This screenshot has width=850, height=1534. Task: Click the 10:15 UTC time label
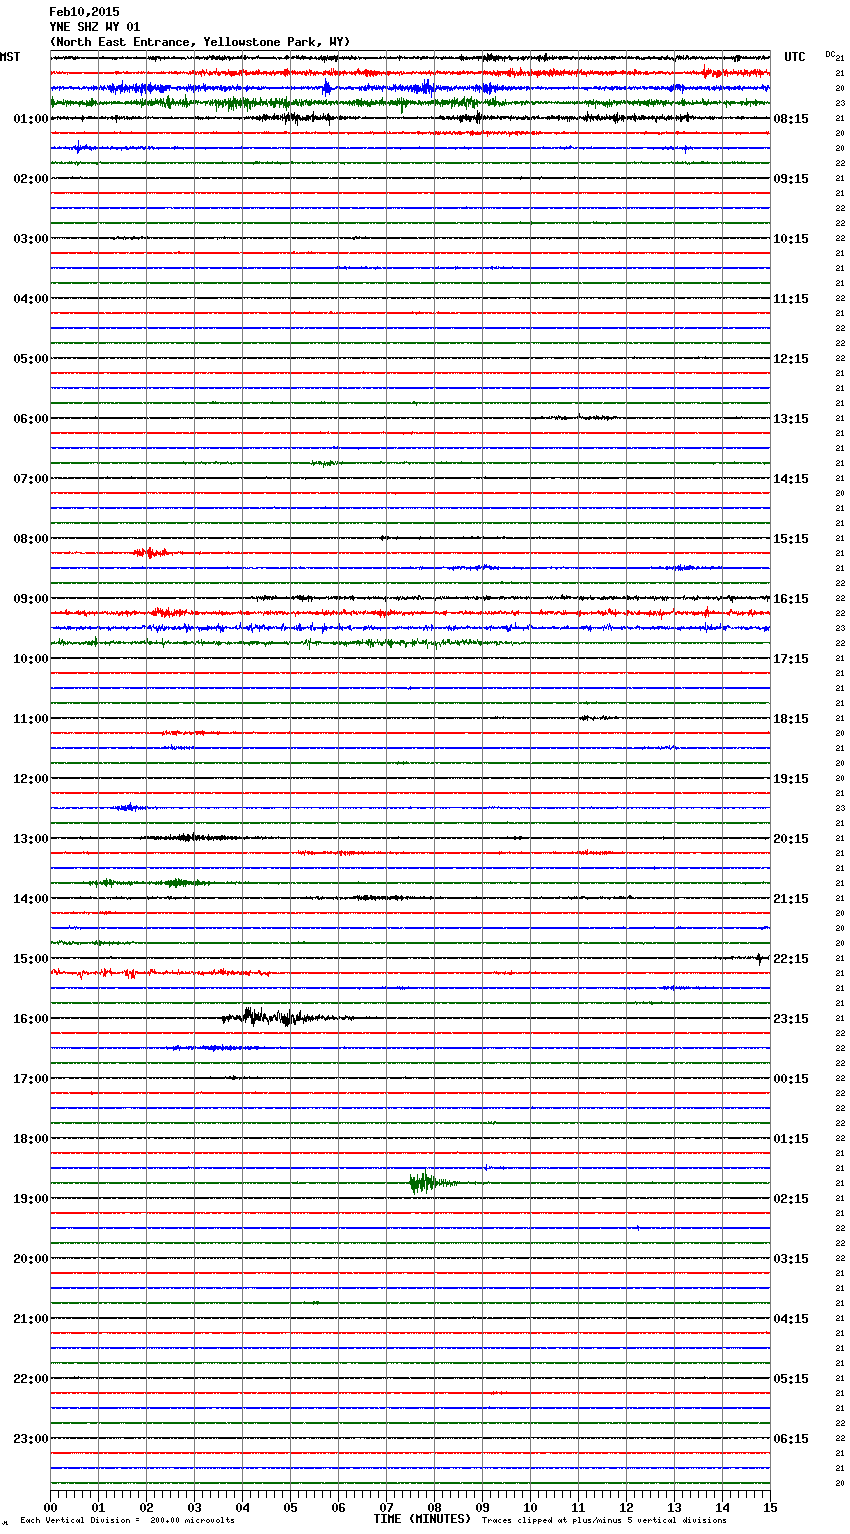click(x=791, y=239)
